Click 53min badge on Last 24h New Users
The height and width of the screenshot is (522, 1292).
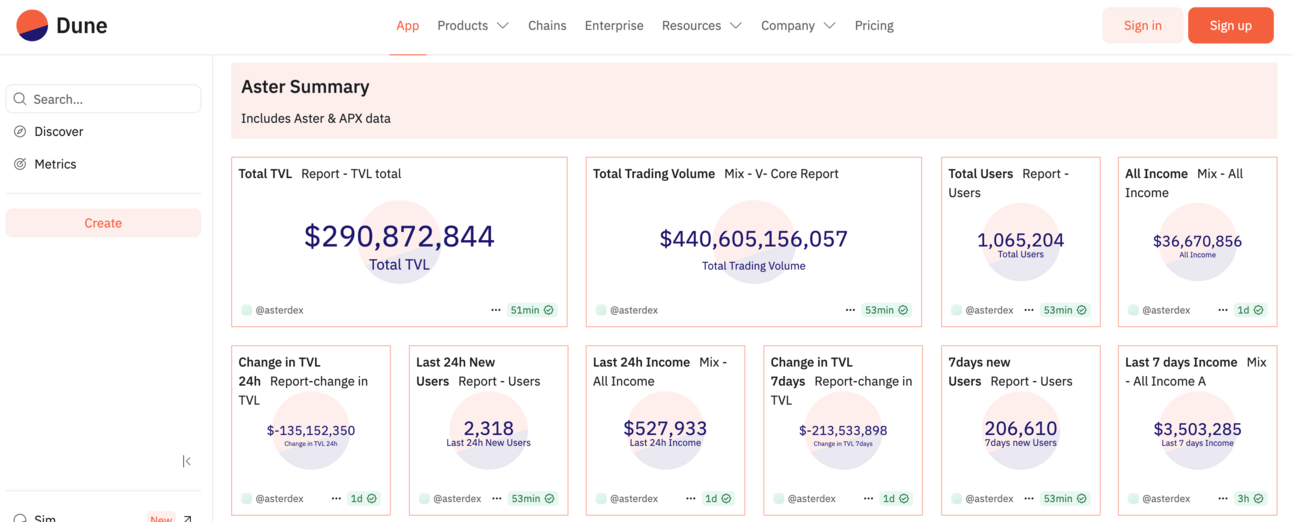click(534, 498)
